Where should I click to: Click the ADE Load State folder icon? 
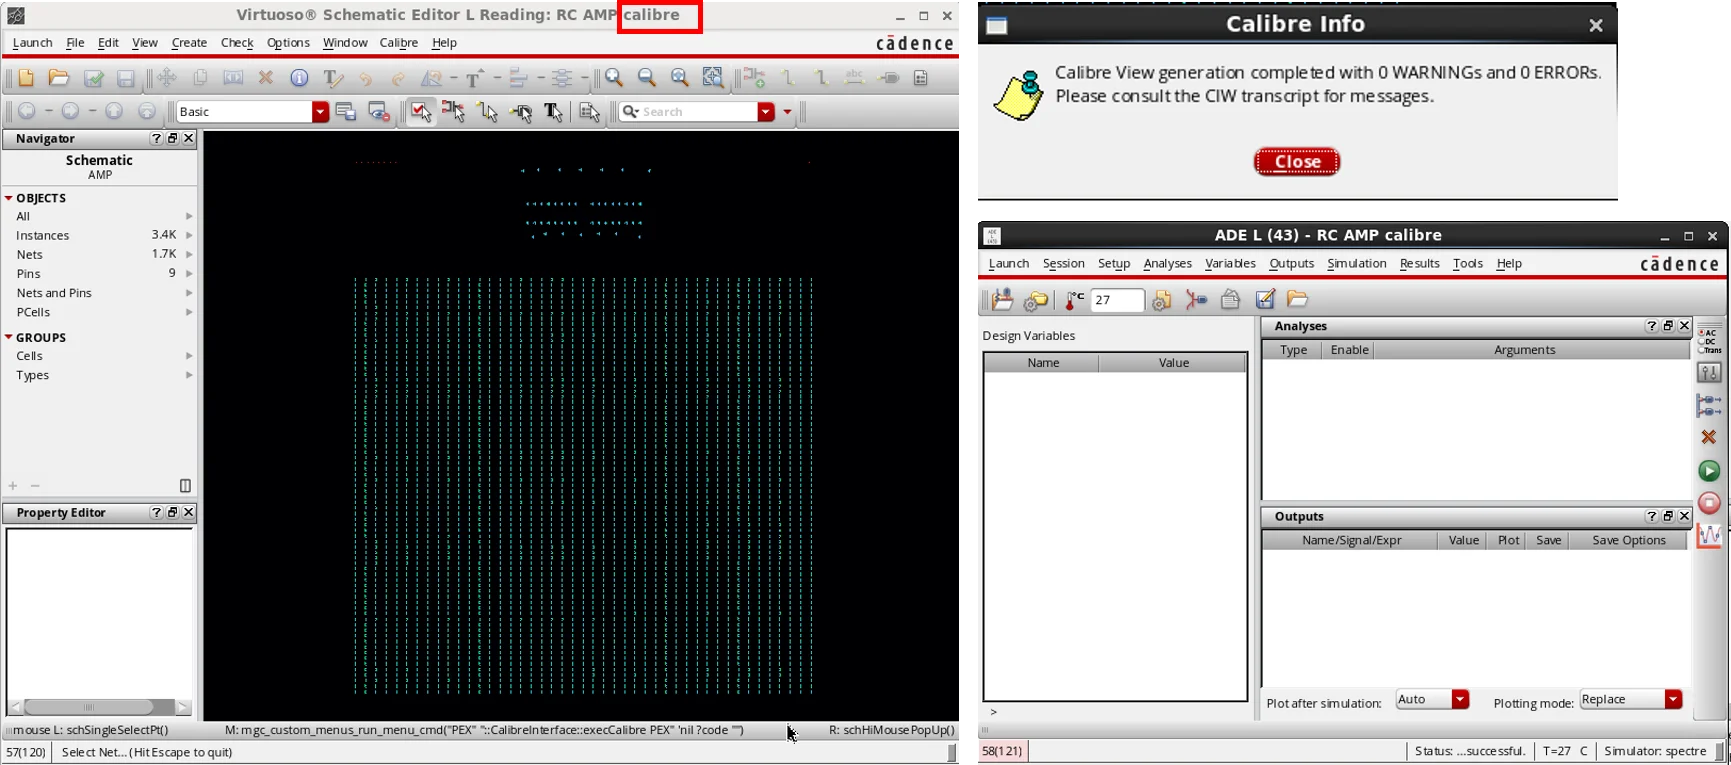1297,299
